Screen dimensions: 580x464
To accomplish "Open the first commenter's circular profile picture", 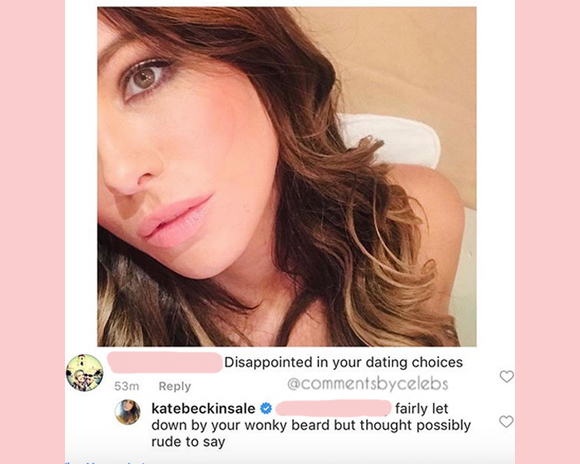I will (85, 373).
